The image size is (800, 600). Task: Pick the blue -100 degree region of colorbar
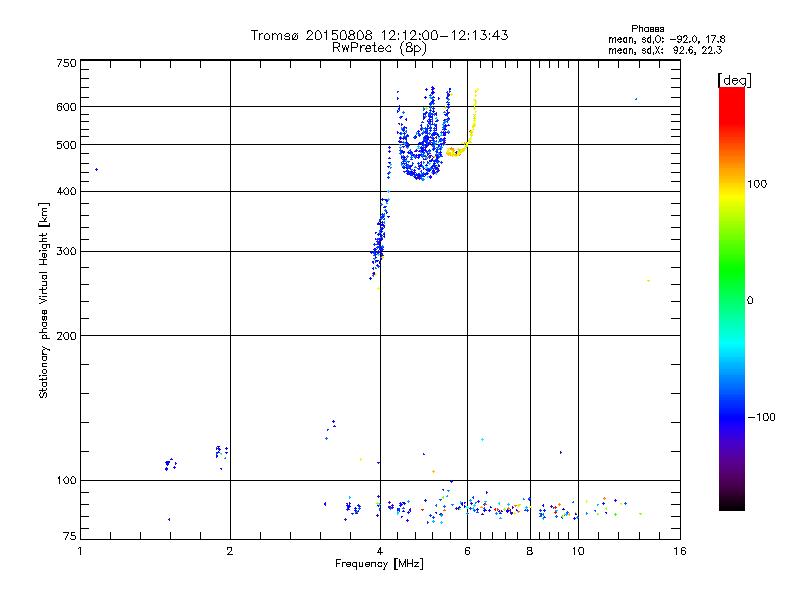point(732,417)
